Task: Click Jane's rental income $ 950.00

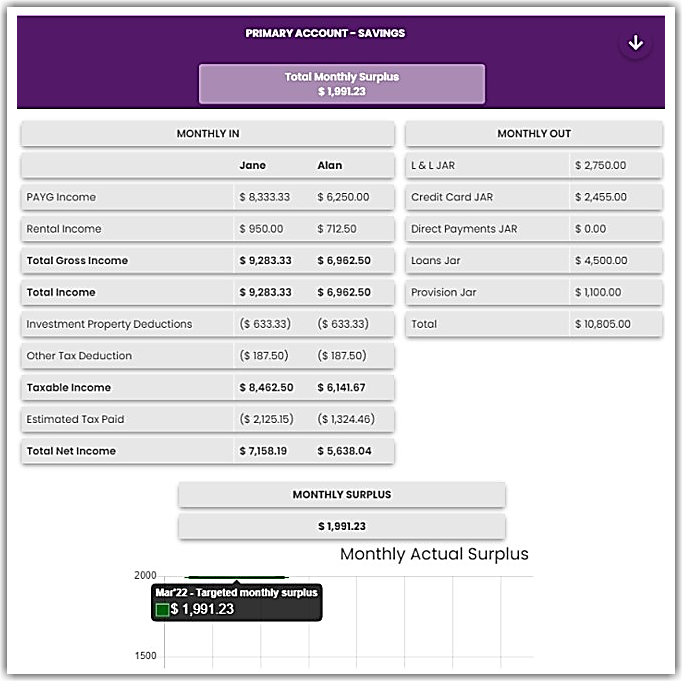Action: click(x=261, y=229)
